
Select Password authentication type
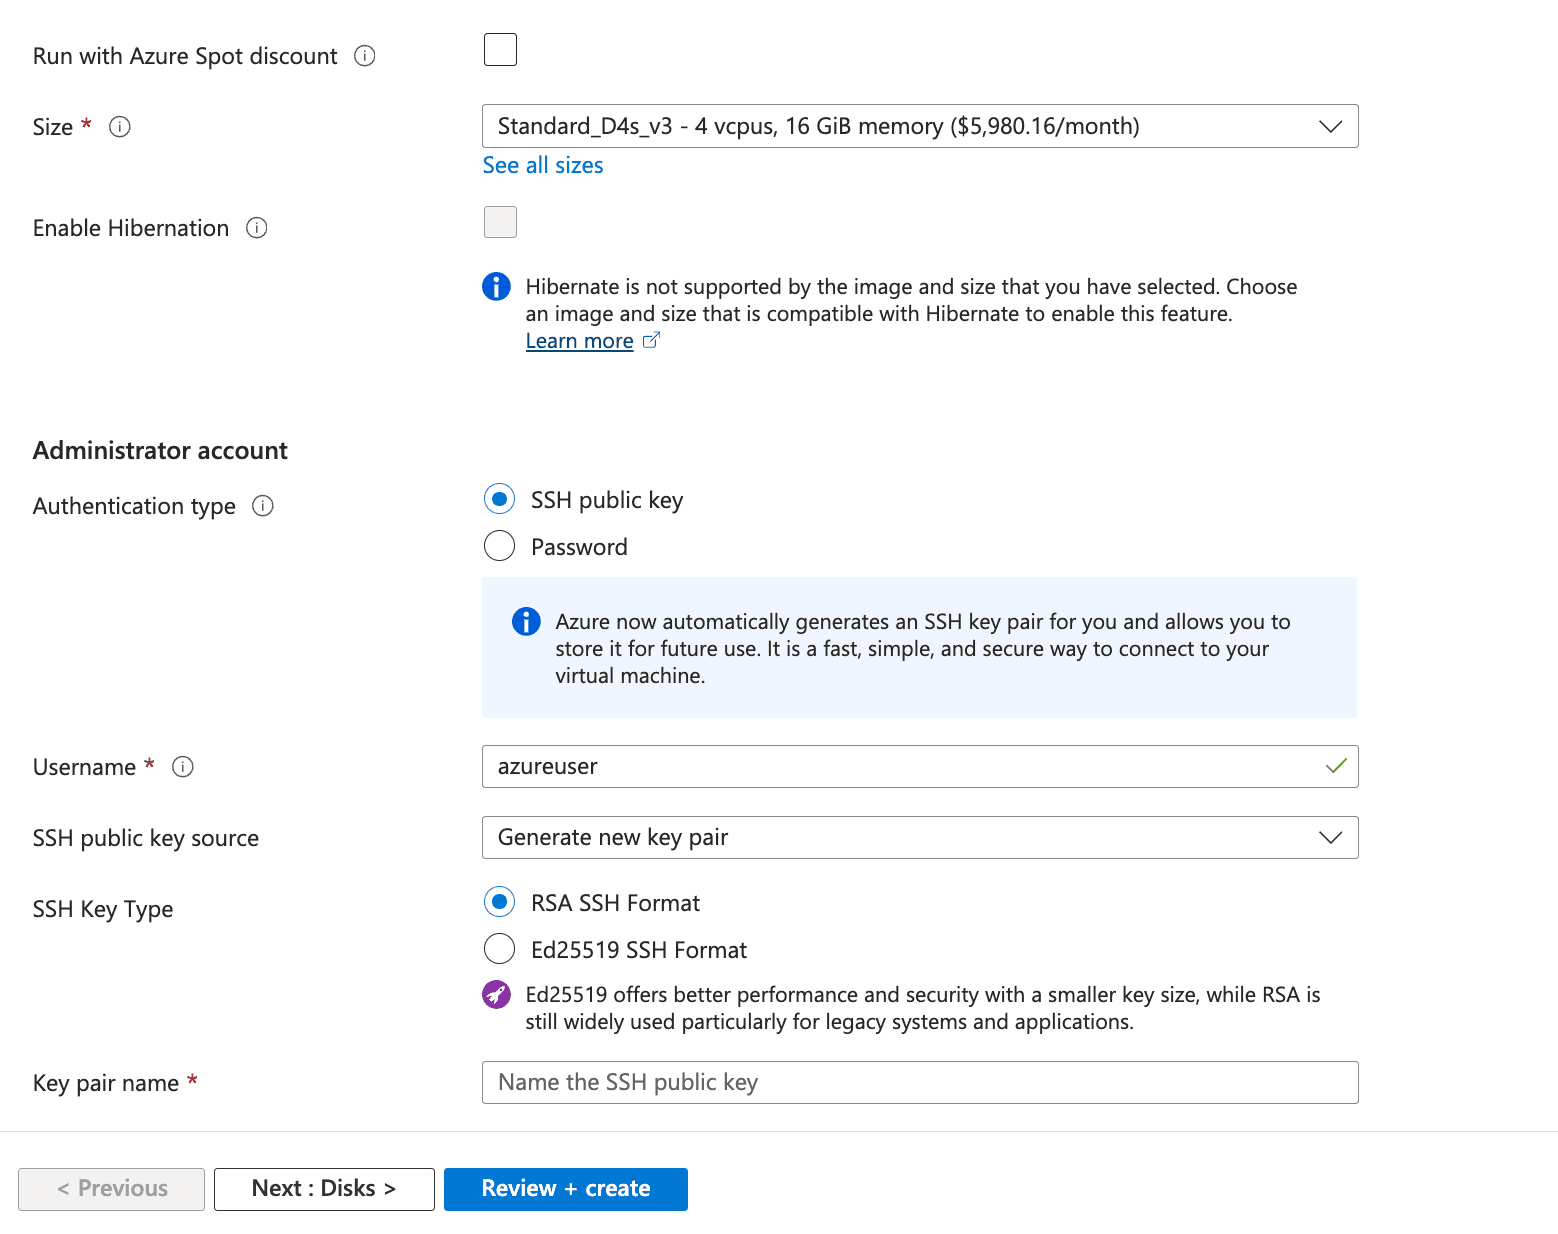(x=499, y=546)
